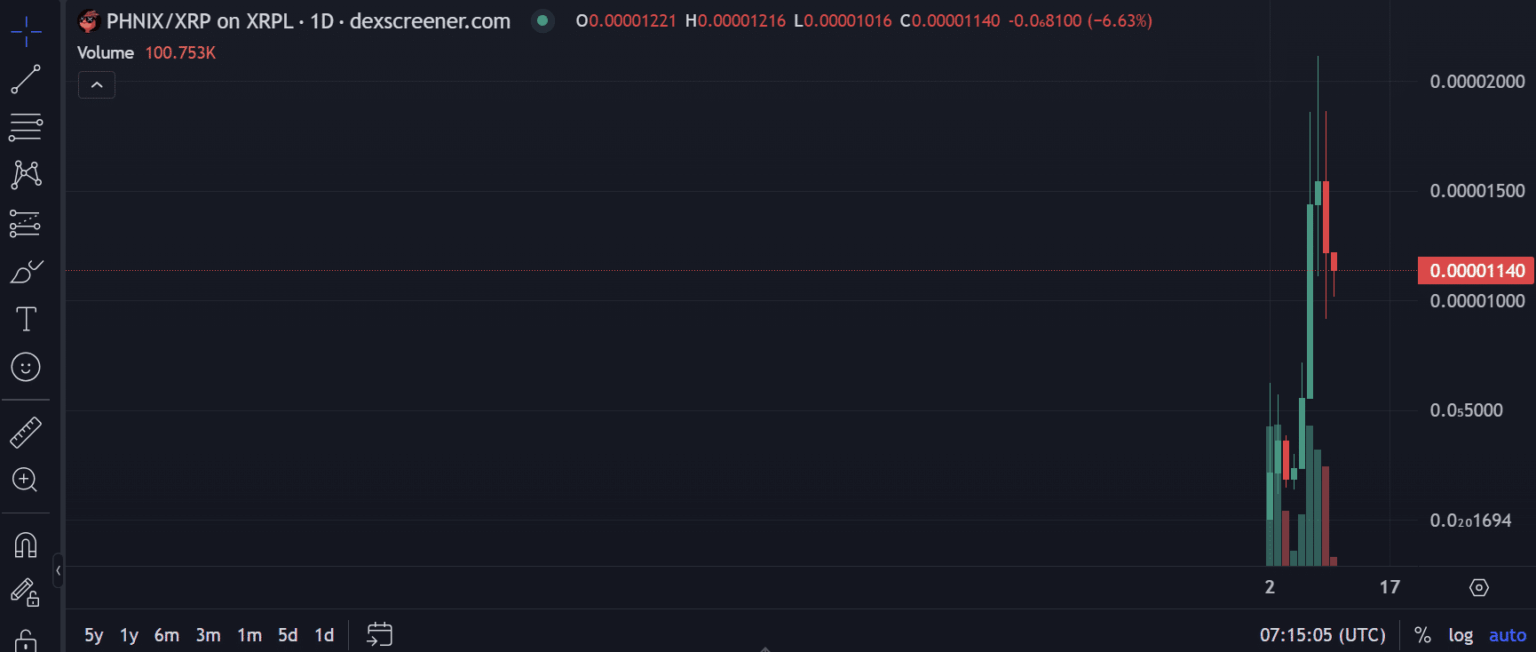The image size is (1536, 652).
Task: Toggle log scale mode
Action: click(1461, 635)
